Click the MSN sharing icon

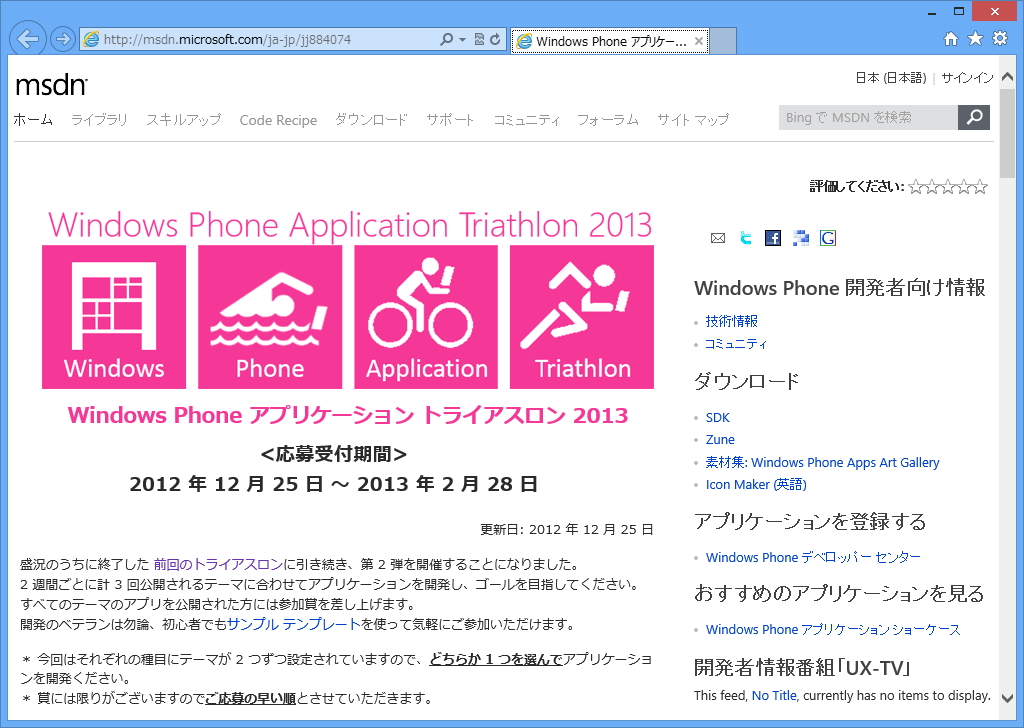800,238
